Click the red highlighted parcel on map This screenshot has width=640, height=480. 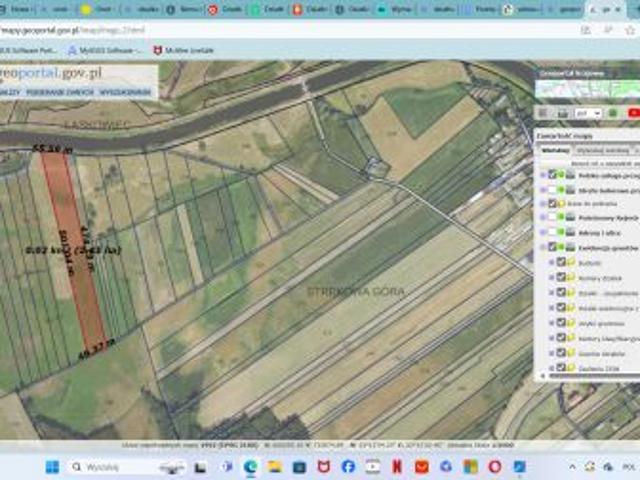(75, 250)
